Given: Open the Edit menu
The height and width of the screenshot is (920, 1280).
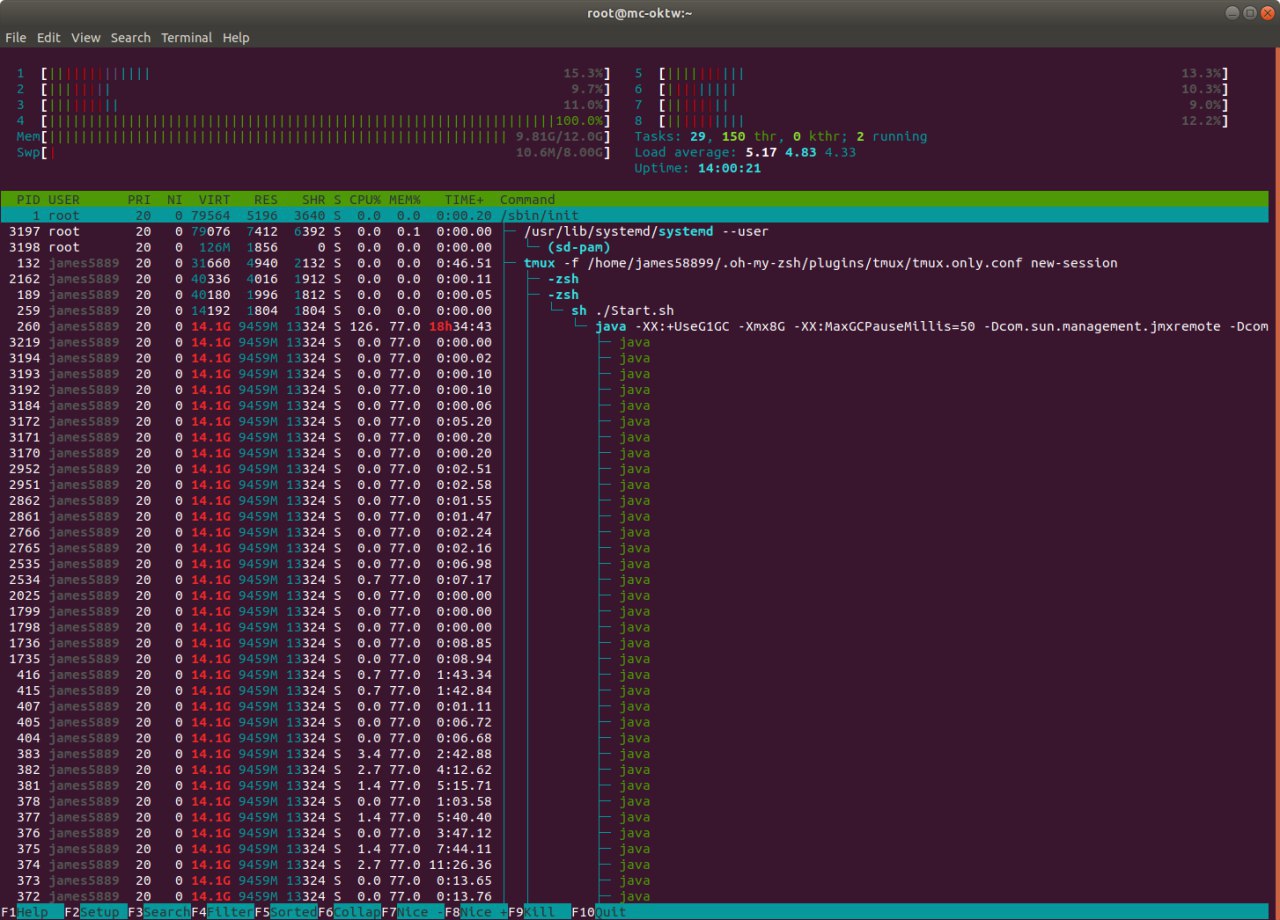Looking at the screenshot, I should point(48,37).
